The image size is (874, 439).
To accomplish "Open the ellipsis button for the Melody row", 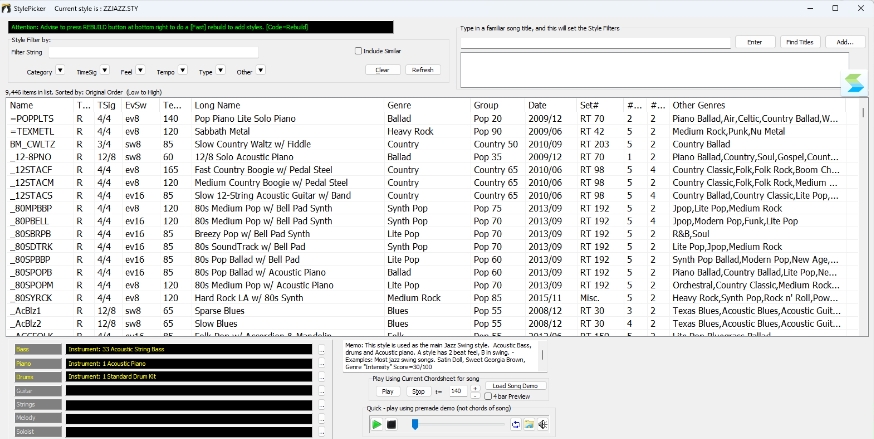I will 322,418.
